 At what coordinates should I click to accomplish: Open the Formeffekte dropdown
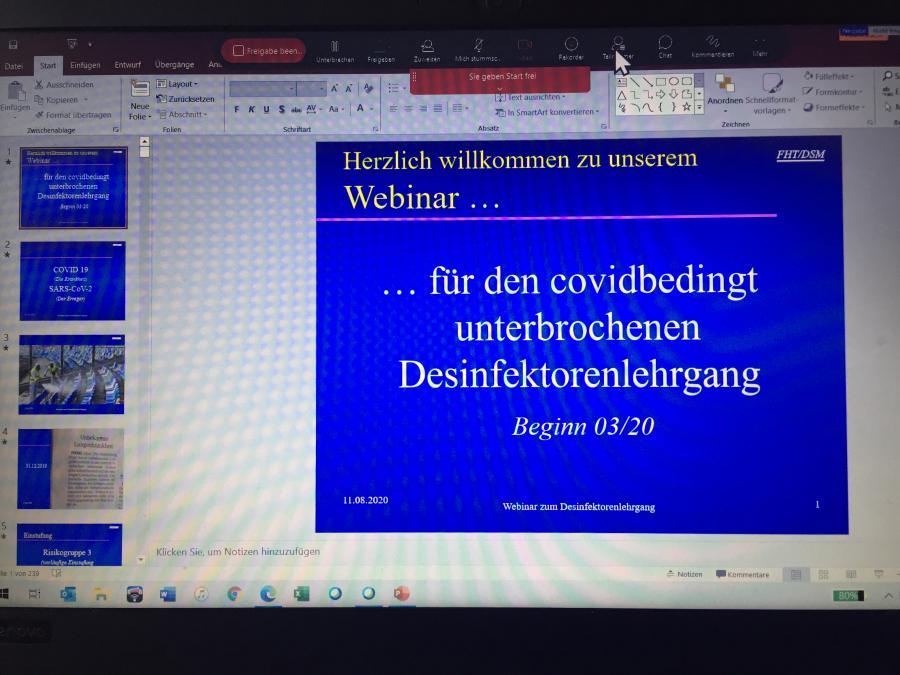pos(834,107)
